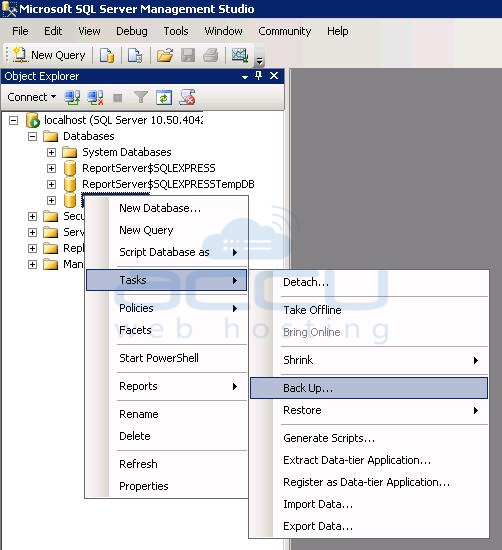Open Object Explorer window position dropdown
Image resolution: width=502 pixels, height=550 pixels.
click(245, 76)
